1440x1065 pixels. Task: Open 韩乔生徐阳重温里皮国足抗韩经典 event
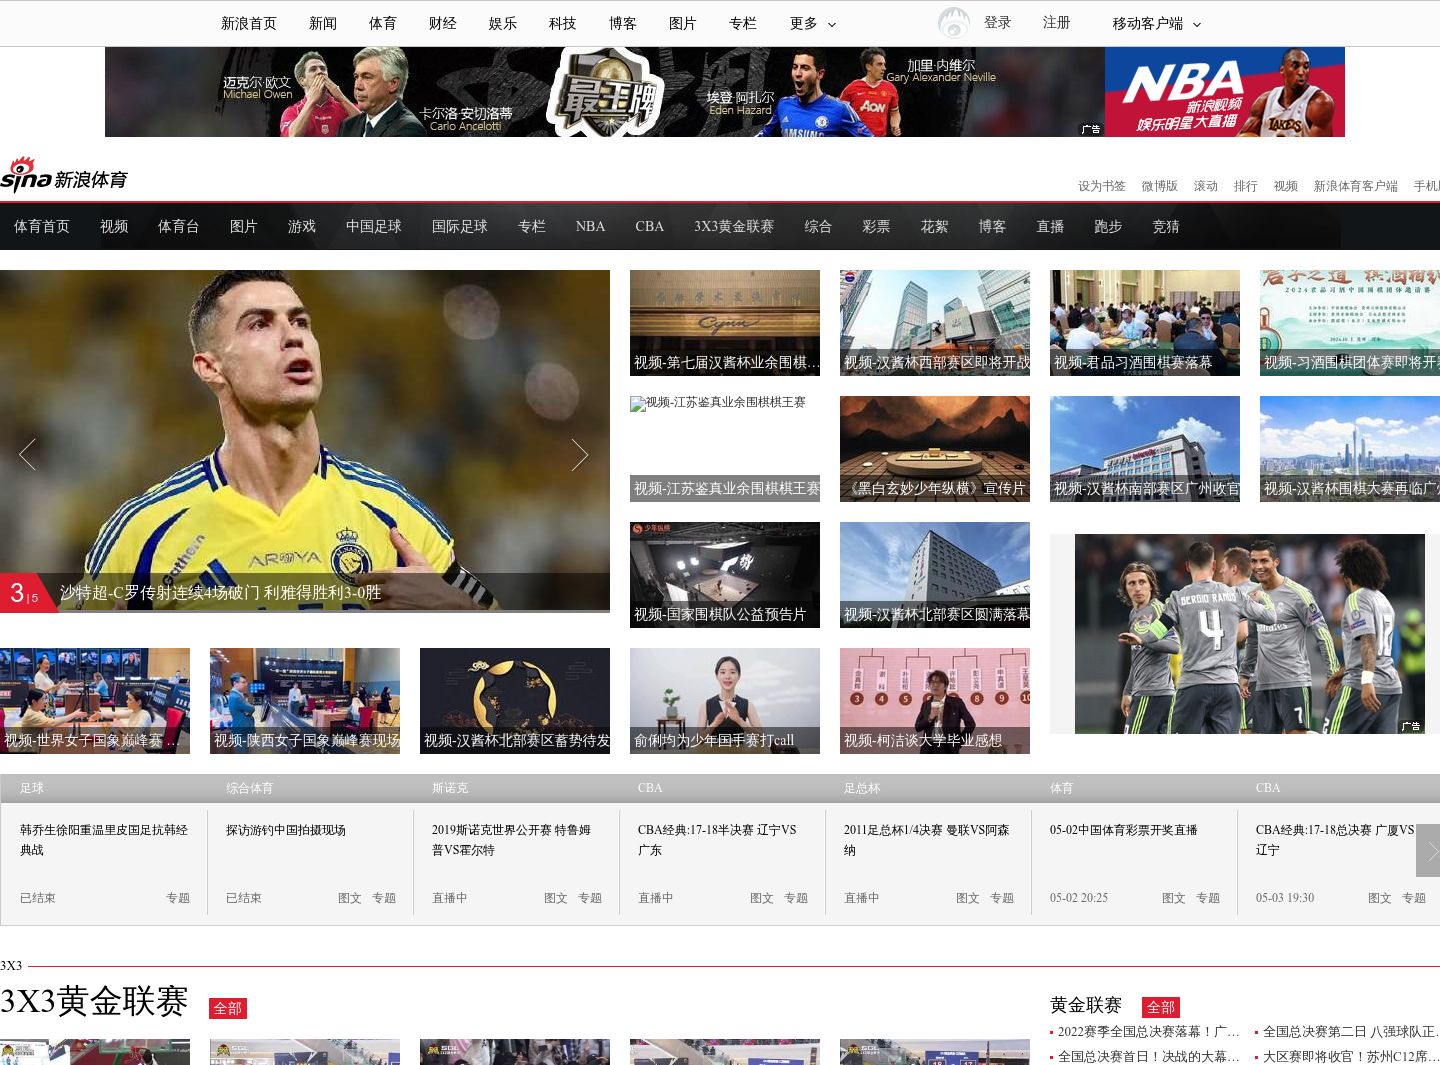tap(104, 840)
